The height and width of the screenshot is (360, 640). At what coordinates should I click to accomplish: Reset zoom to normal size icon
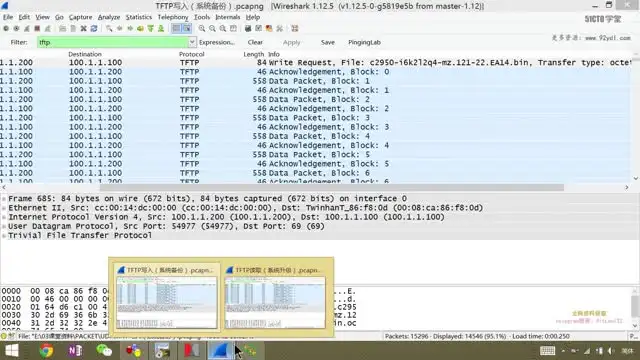(x=223, y=29)
